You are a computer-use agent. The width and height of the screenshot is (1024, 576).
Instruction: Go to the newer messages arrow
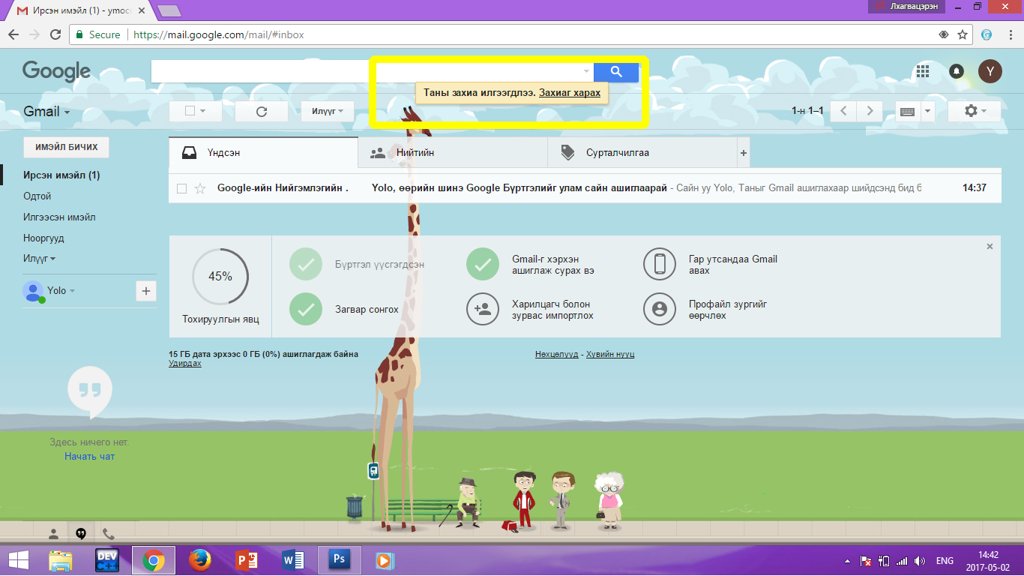(x=844, y=111)
